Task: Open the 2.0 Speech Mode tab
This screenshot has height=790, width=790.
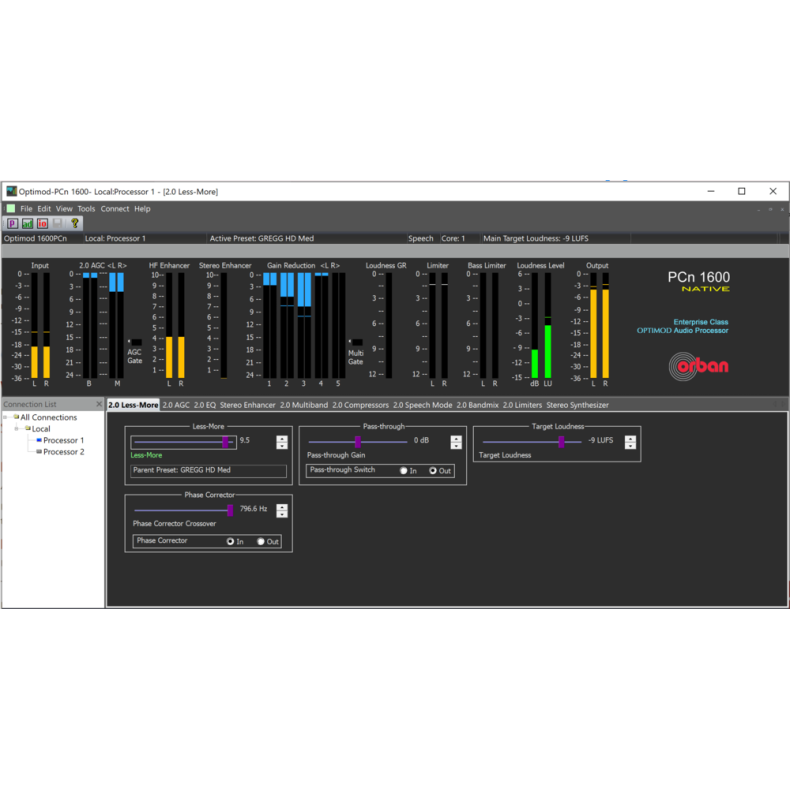Action: coord(423,405)
